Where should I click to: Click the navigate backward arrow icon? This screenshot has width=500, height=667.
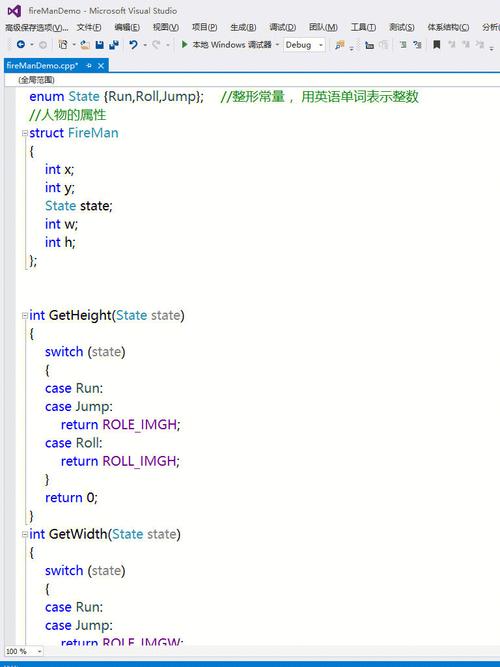click(20, 44)
